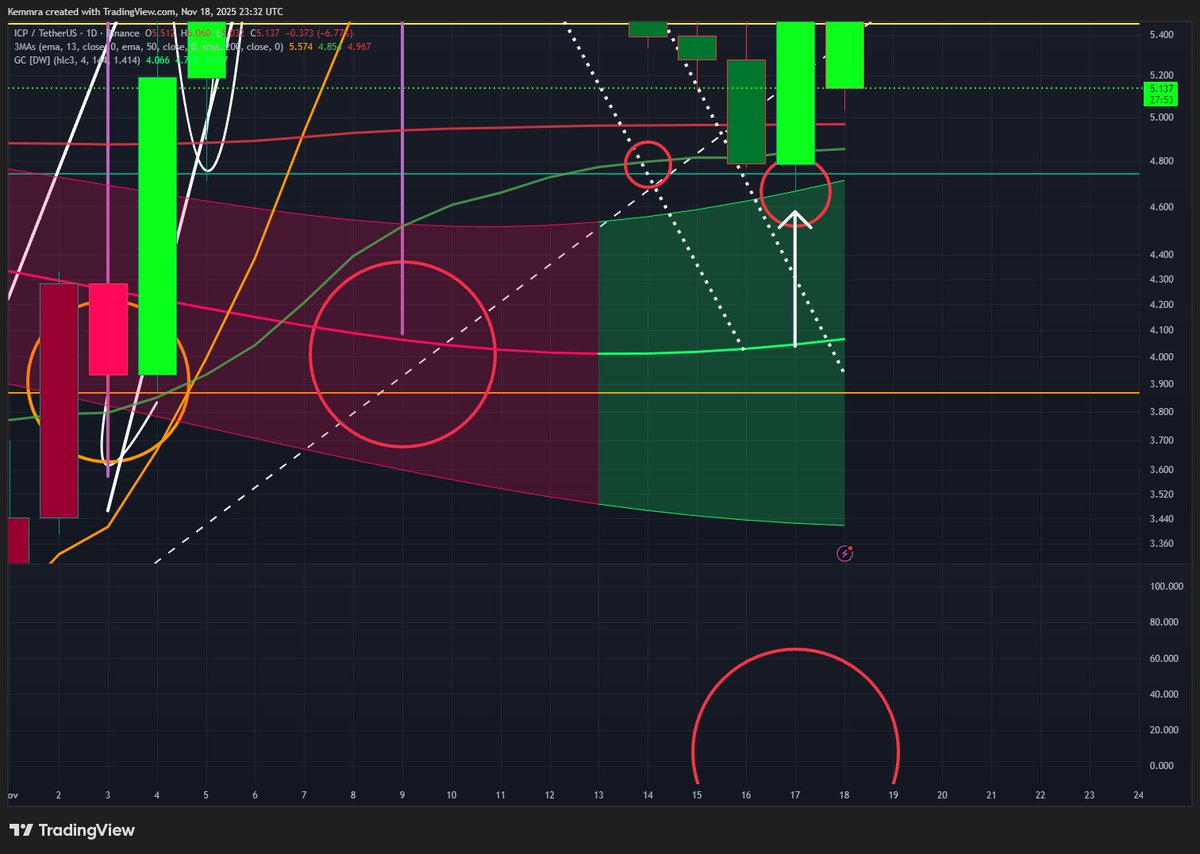The width and height of the screenshot is (1200, 854).
Task: Click the 4.600 price scale label
Action: click(1160, 207)
